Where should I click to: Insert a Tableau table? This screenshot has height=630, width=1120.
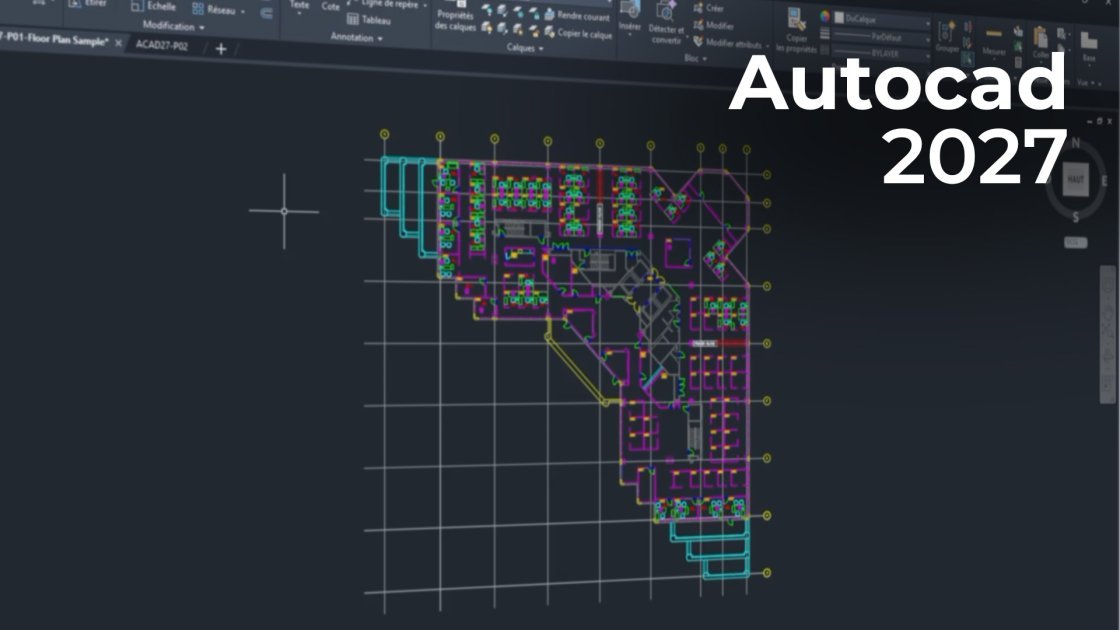coord(369,20)
